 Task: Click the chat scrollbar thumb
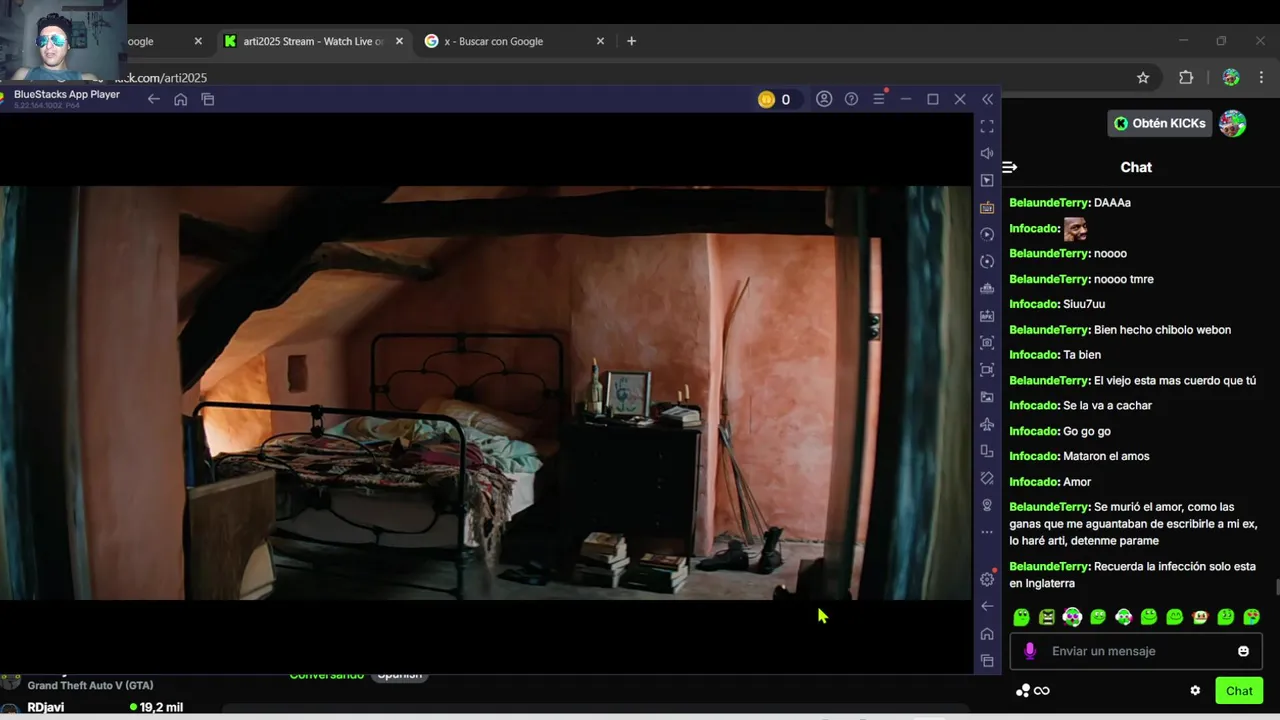1276,586
